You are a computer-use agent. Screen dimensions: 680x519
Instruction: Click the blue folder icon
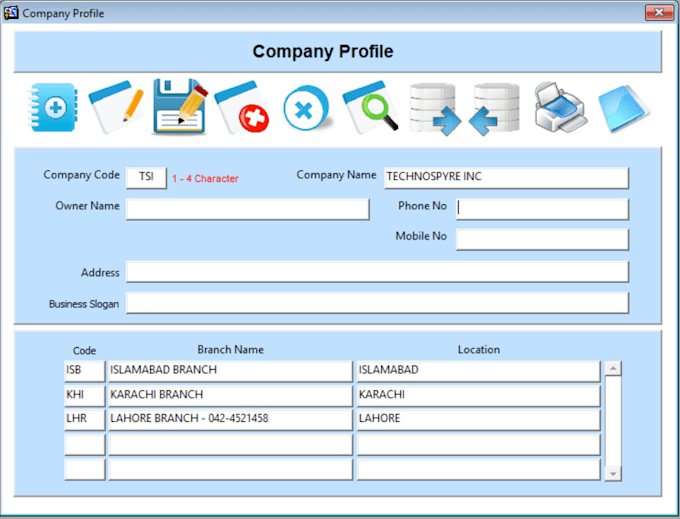coord(623,108)
